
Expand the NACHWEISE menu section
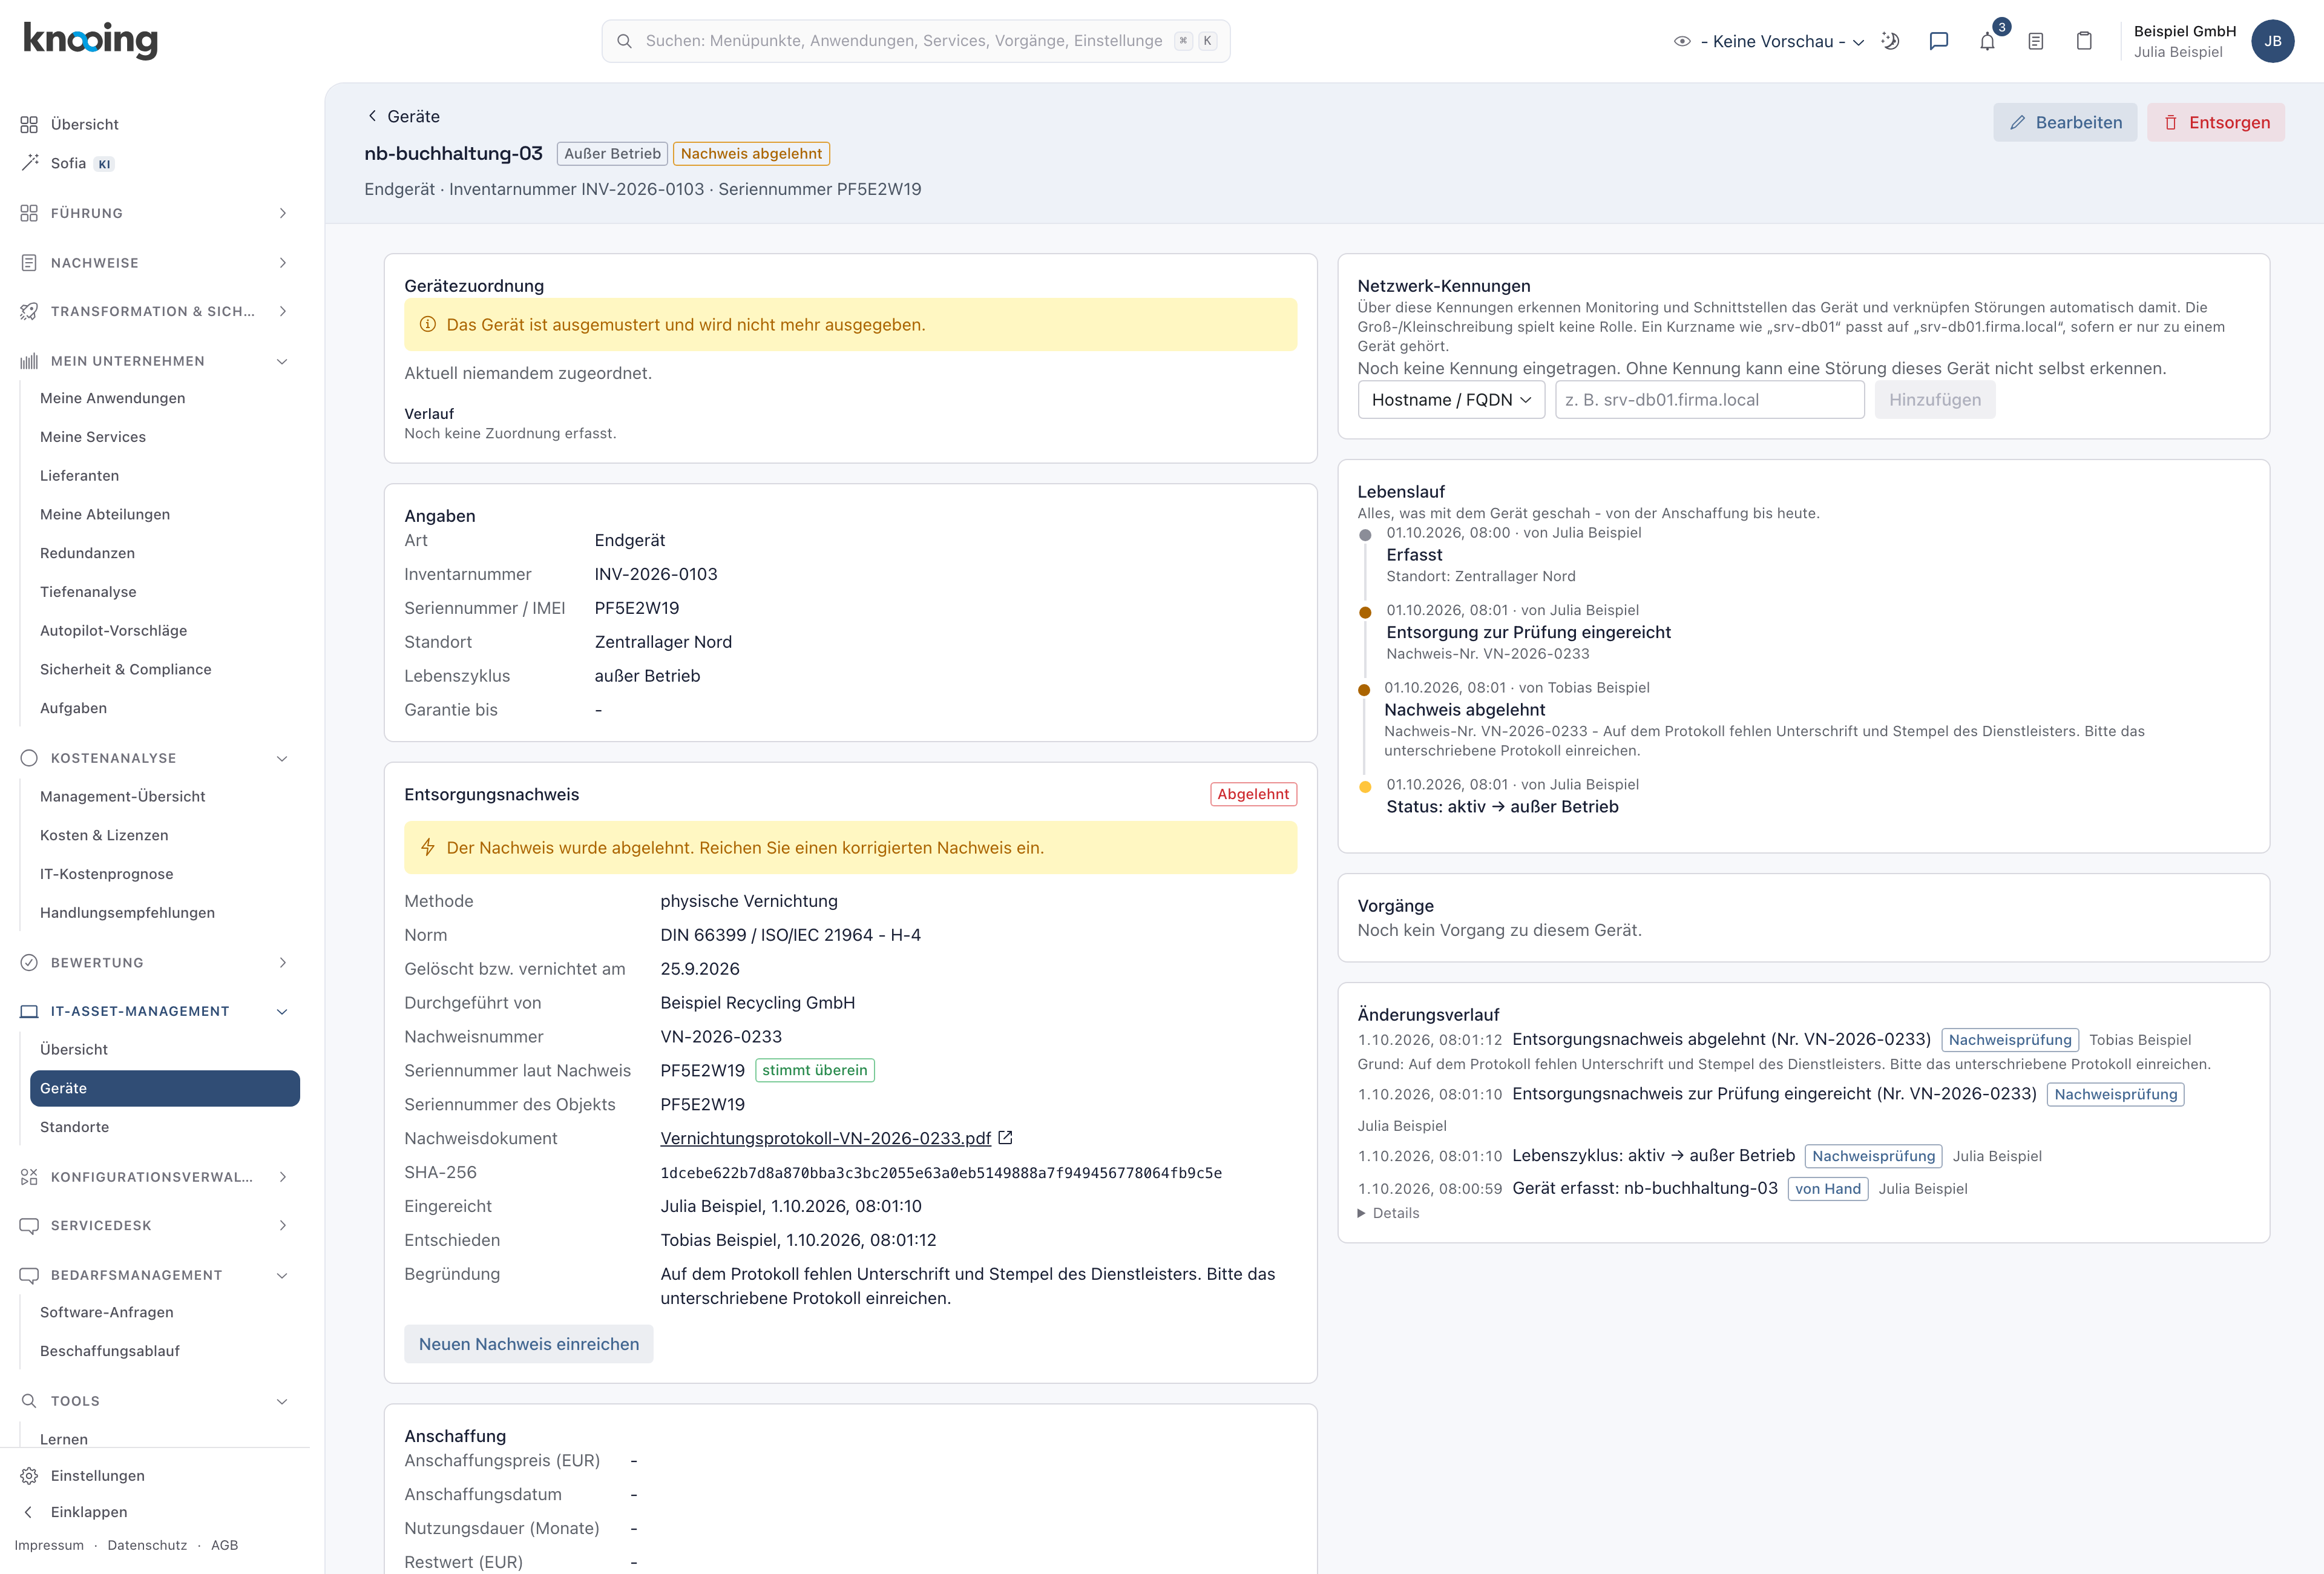155,263
